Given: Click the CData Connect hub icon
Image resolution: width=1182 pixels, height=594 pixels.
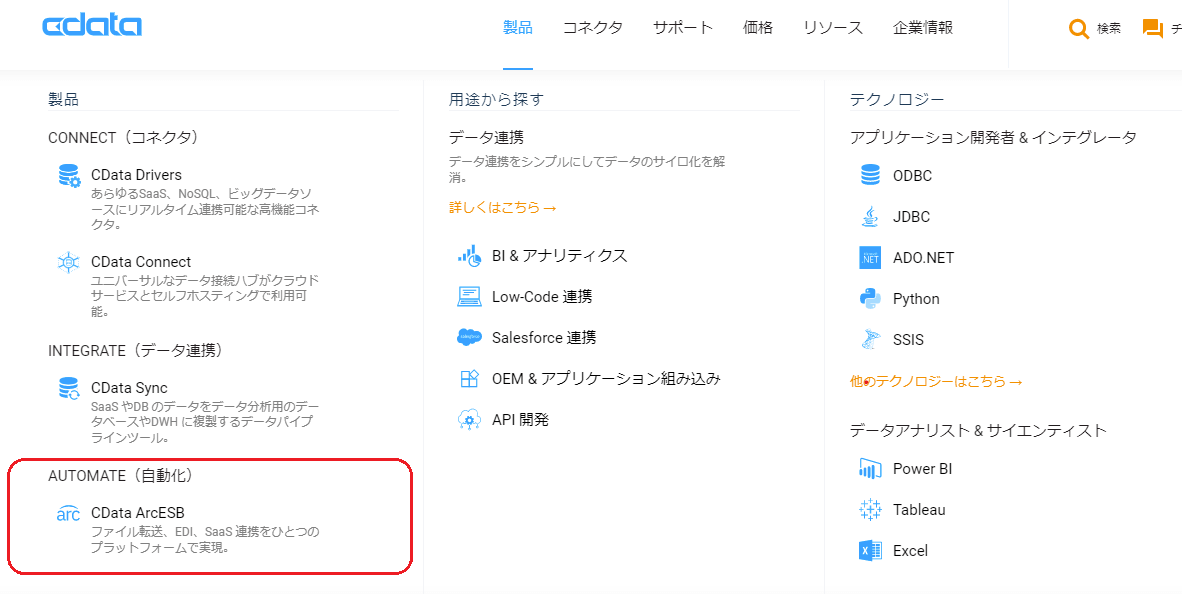Looking at the screenshot, I should [69, 262].
